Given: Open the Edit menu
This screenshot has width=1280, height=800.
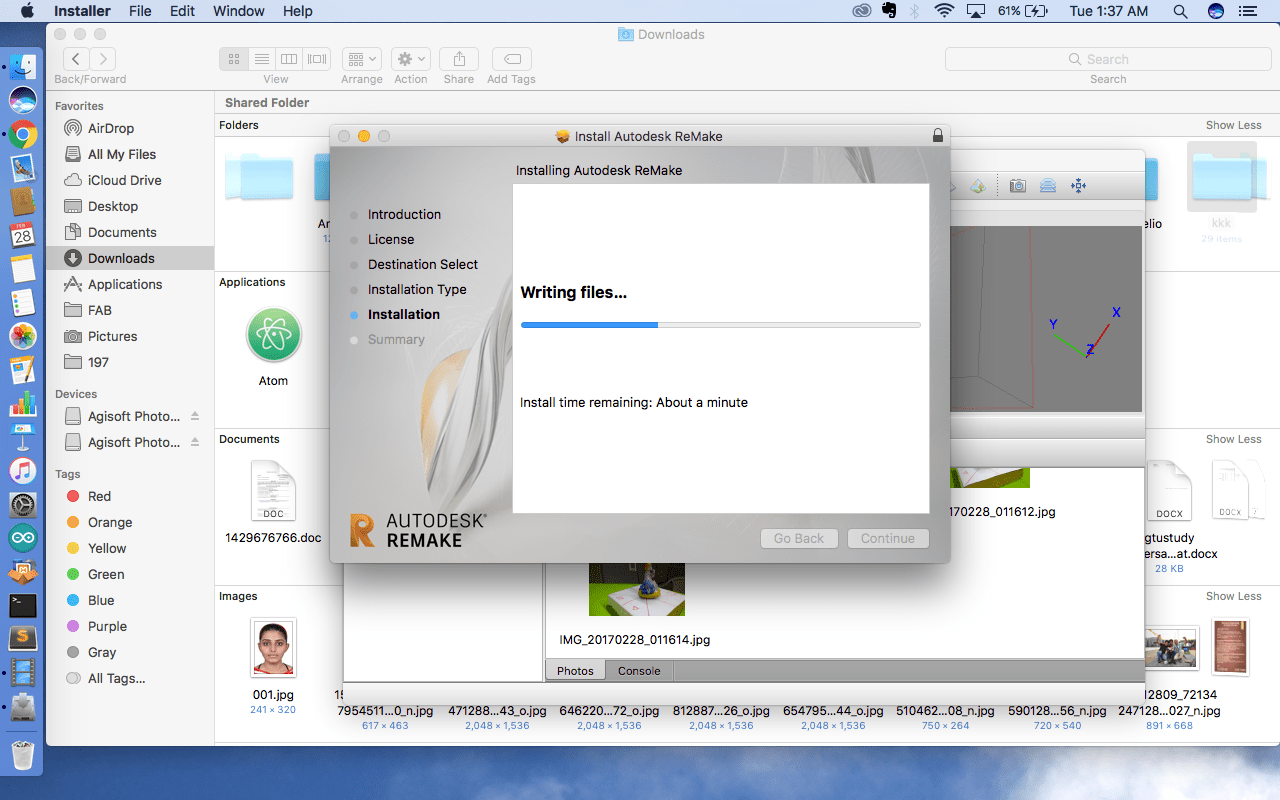Looking at the screenshot, I should (x=182, y=11).
